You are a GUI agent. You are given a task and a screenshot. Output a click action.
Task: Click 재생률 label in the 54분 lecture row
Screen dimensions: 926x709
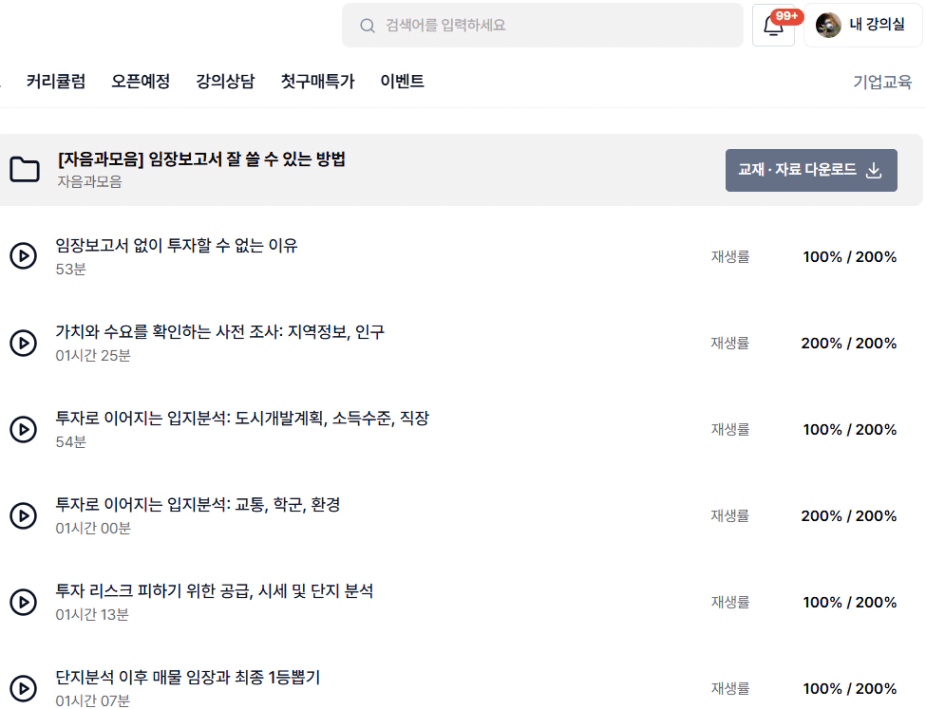730,429
